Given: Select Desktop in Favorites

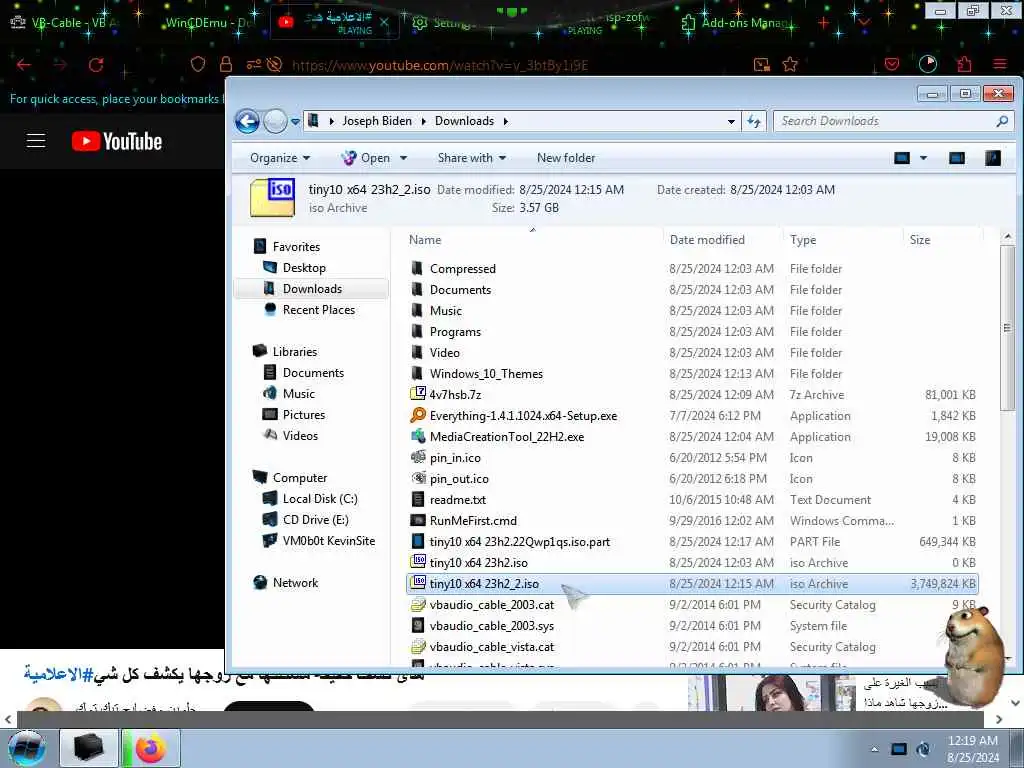Looking at the screenshot, I should click(x=304, y=268).
